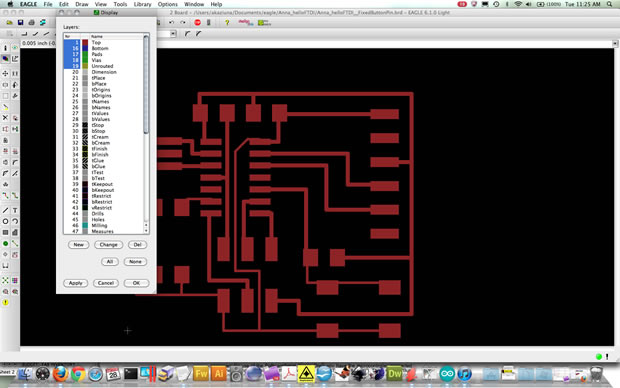Open Google Chrome from the Dock
Viewport: 620px width, 388px height.
[x=78, y=373]
